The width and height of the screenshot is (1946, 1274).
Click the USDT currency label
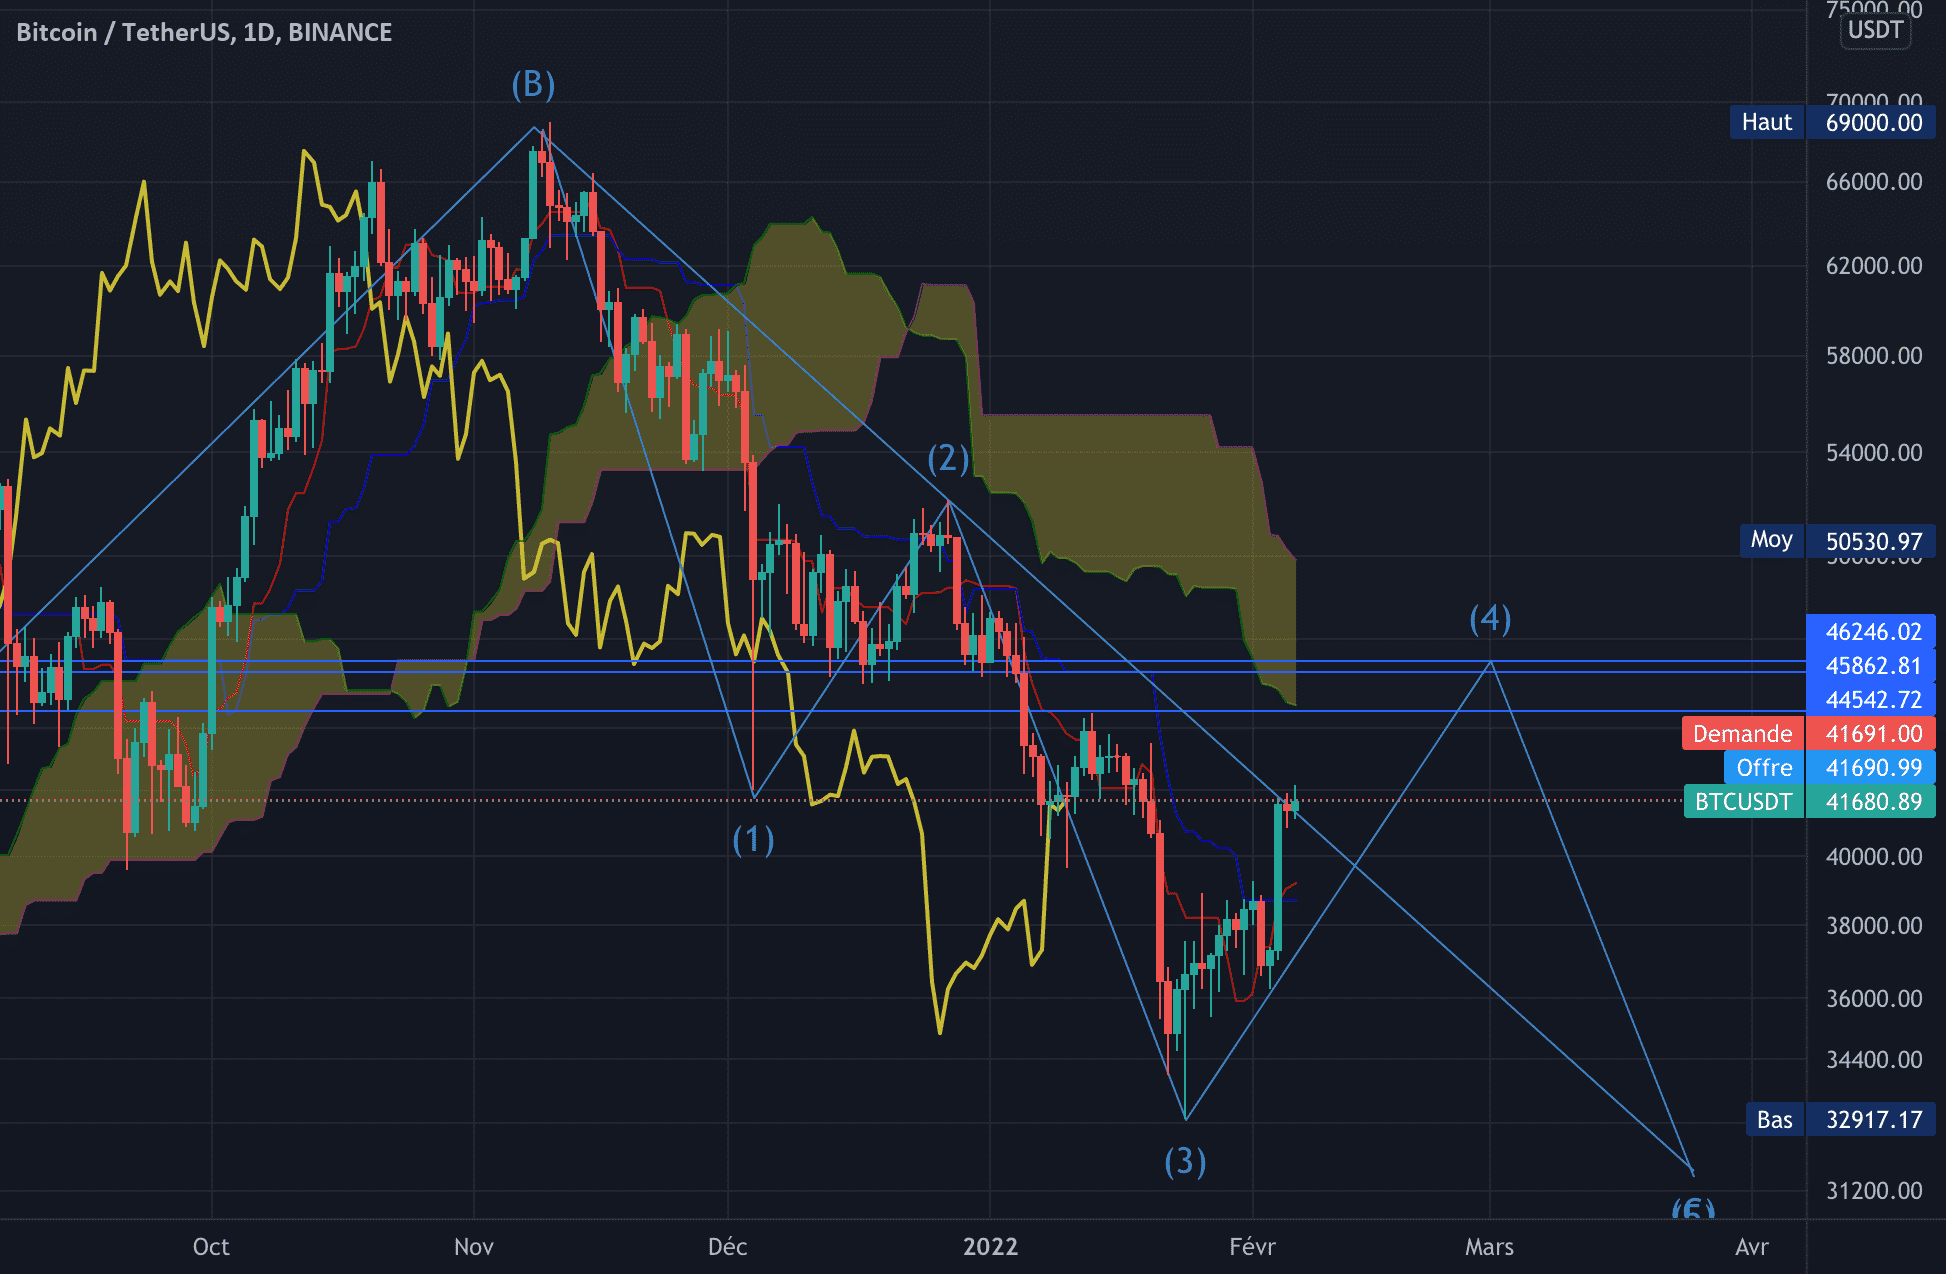tap(1875, 30)
